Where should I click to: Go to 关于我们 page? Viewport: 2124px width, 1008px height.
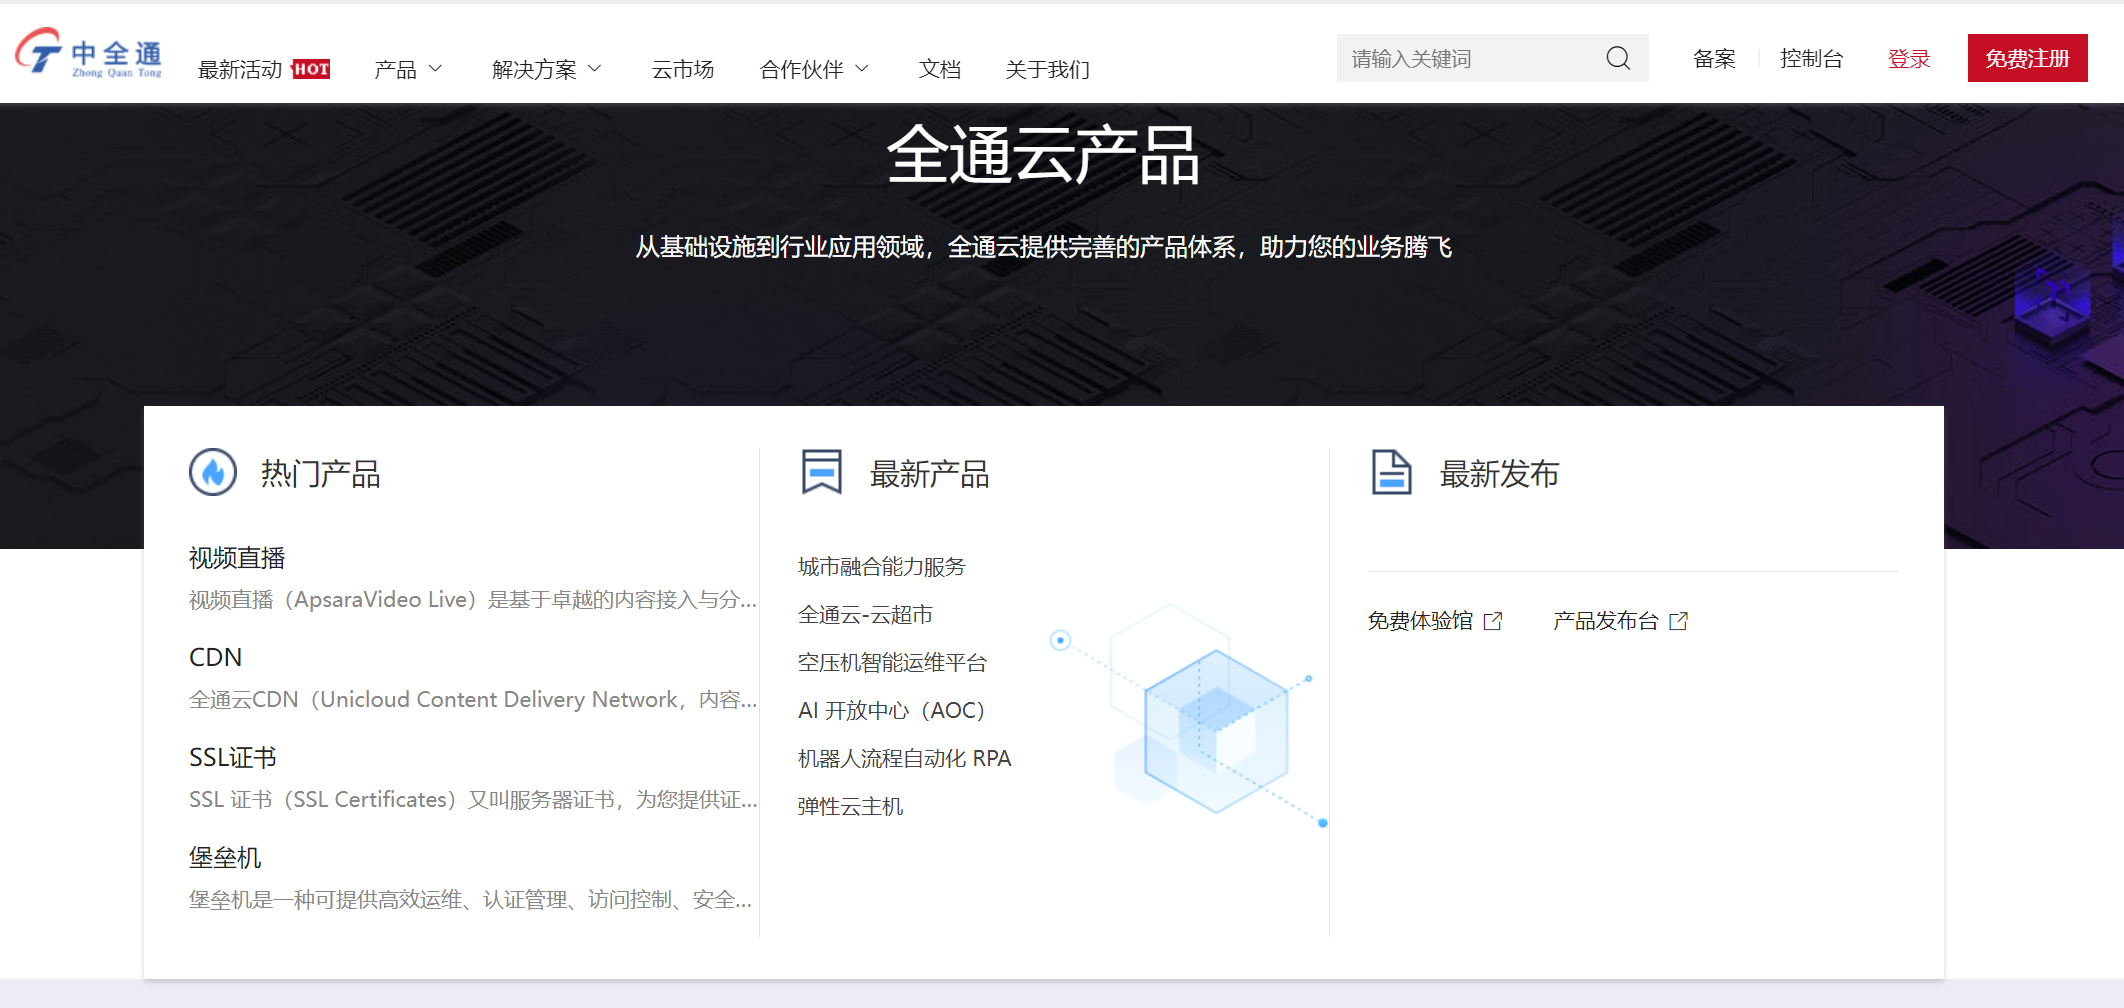point(1047,69)
